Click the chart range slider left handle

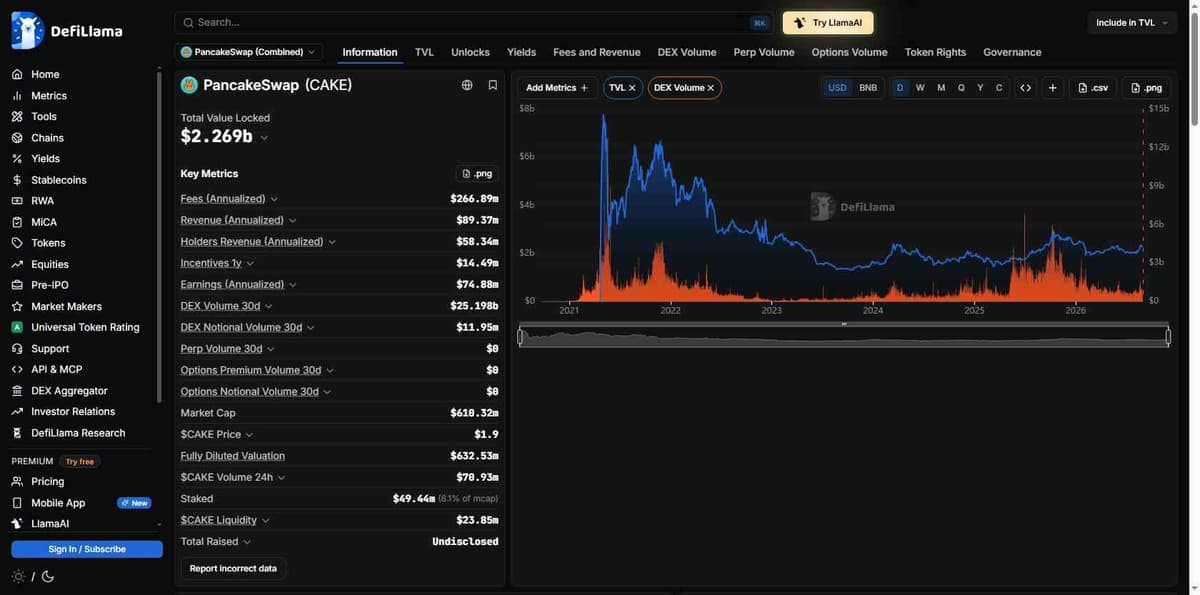coord(520,337)
